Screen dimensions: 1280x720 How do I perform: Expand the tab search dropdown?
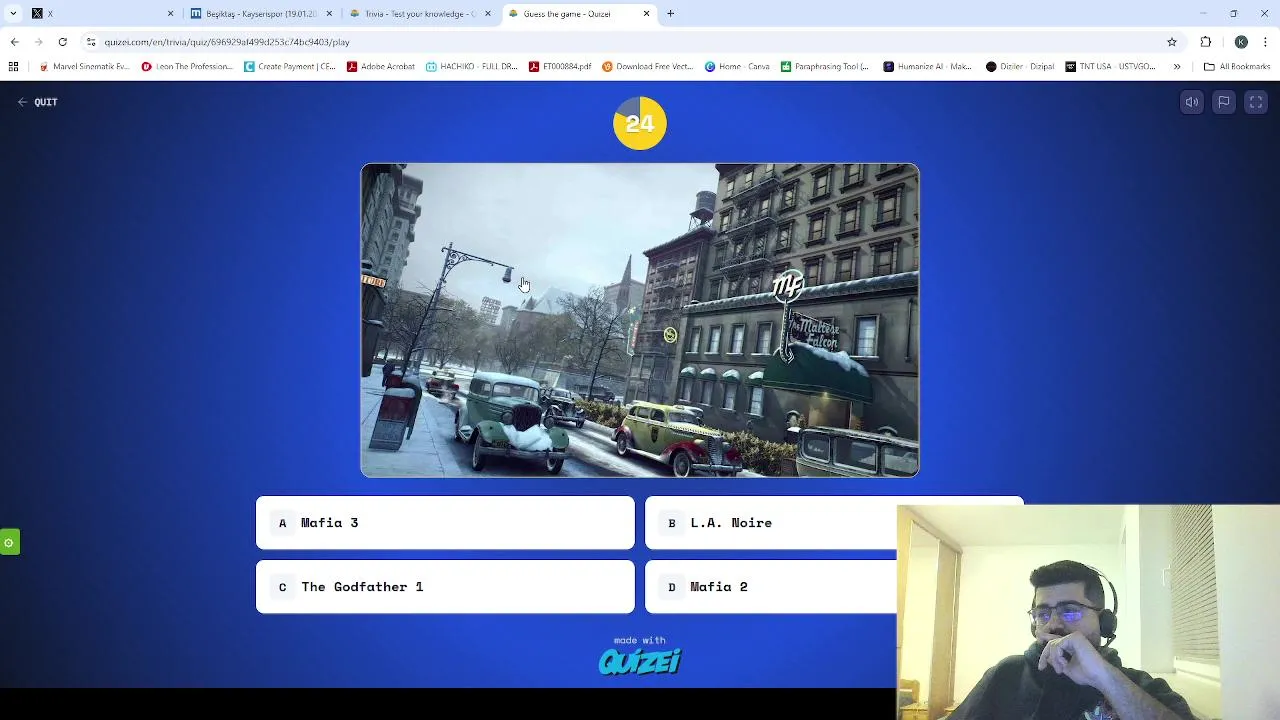point(13,14)
